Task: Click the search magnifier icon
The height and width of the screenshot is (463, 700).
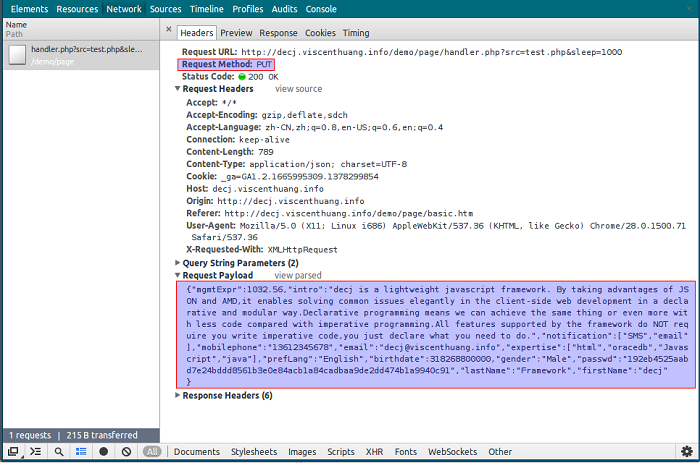Action: click(x=58, y=451)
